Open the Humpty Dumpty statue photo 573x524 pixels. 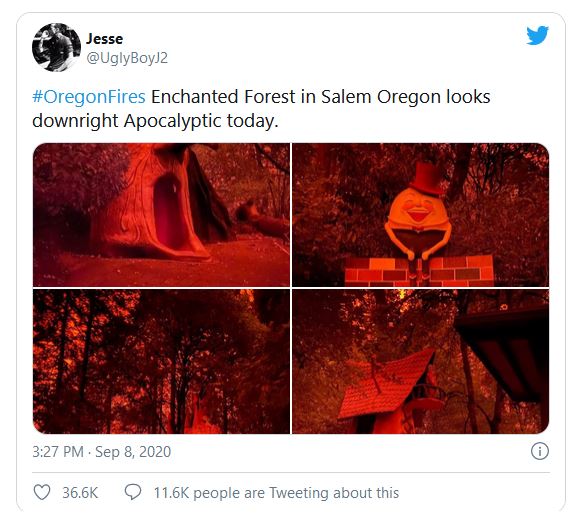point(421,215)
